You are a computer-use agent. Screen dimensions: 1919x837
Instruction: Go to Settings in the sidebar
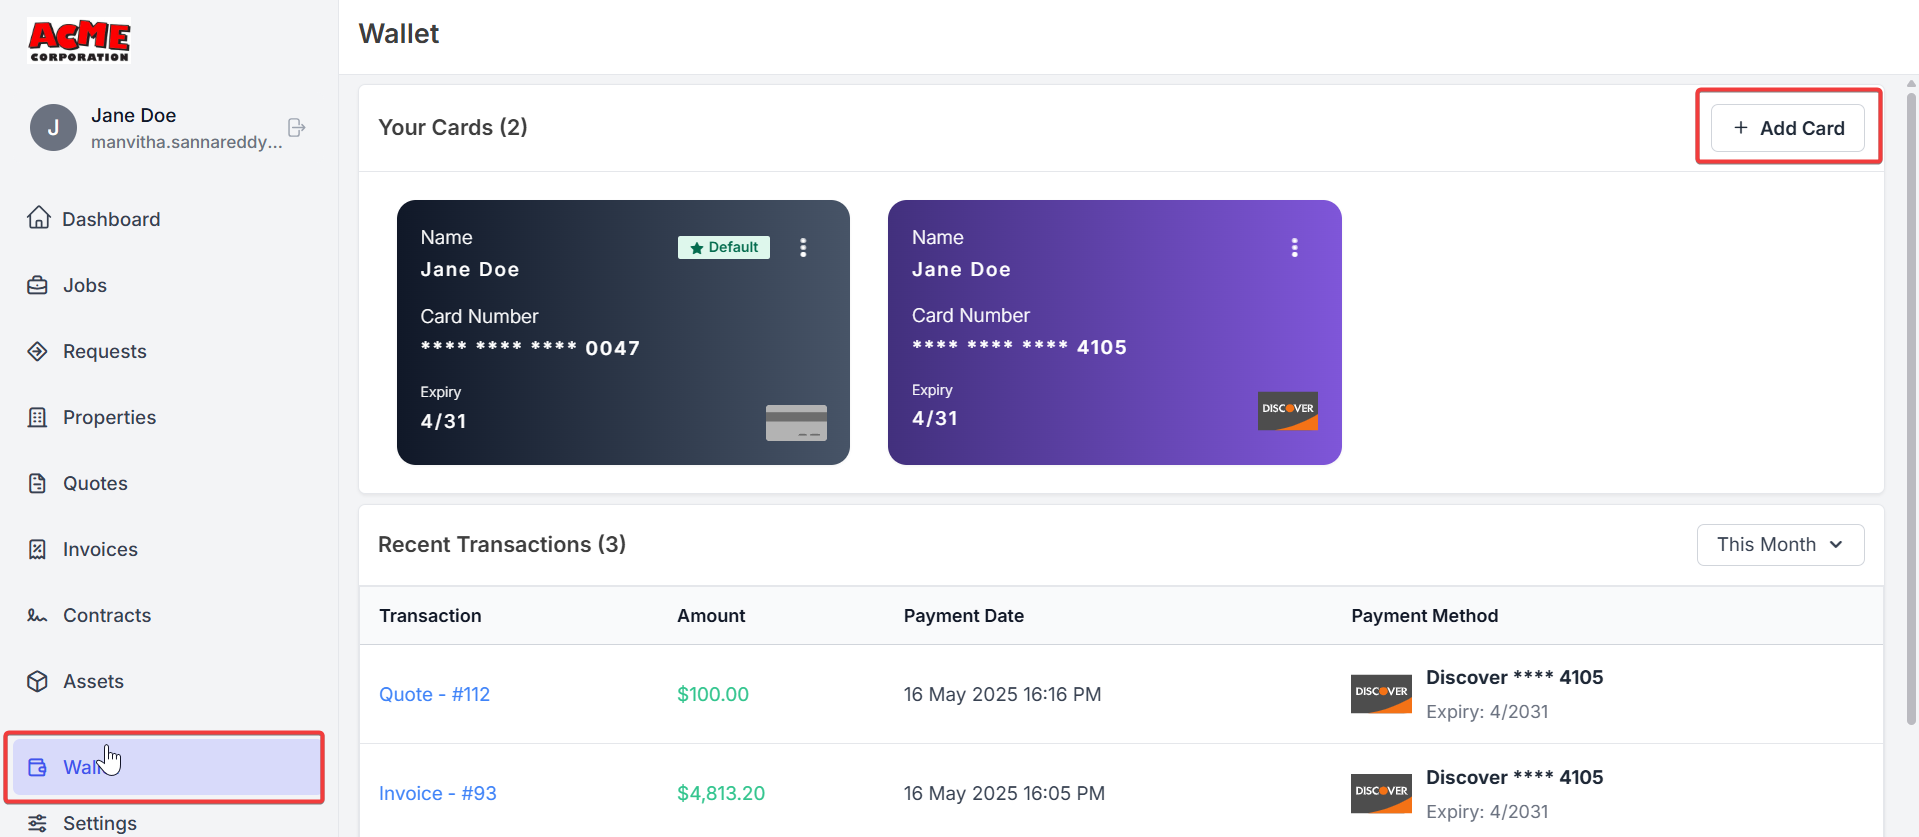click(99, 823)
